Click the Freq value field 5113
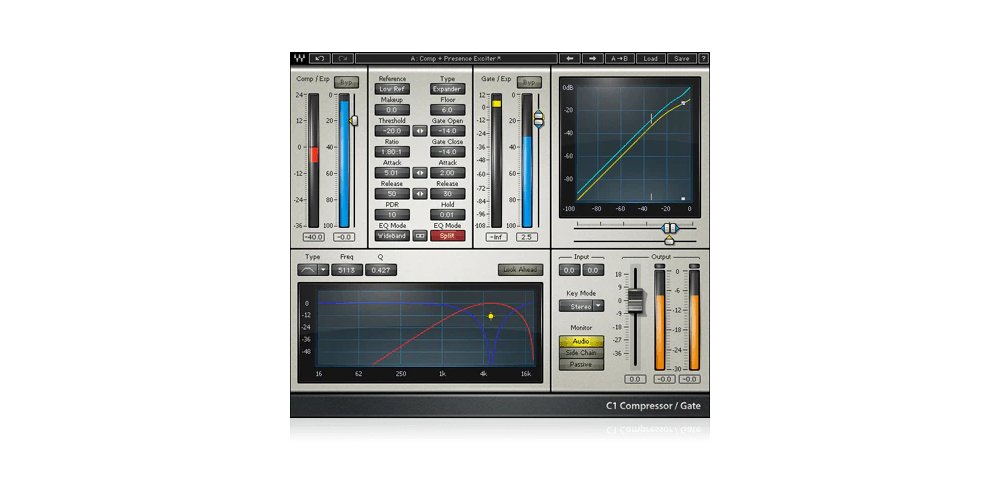The width and height of the screenshot is (1000, 500). click(x=347, y=270)
